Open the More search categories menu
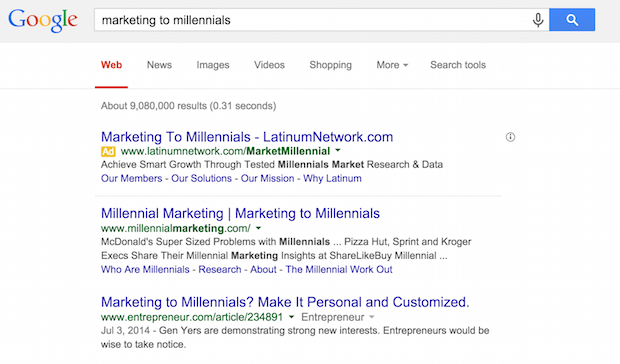620x364 pixels. 392,65
